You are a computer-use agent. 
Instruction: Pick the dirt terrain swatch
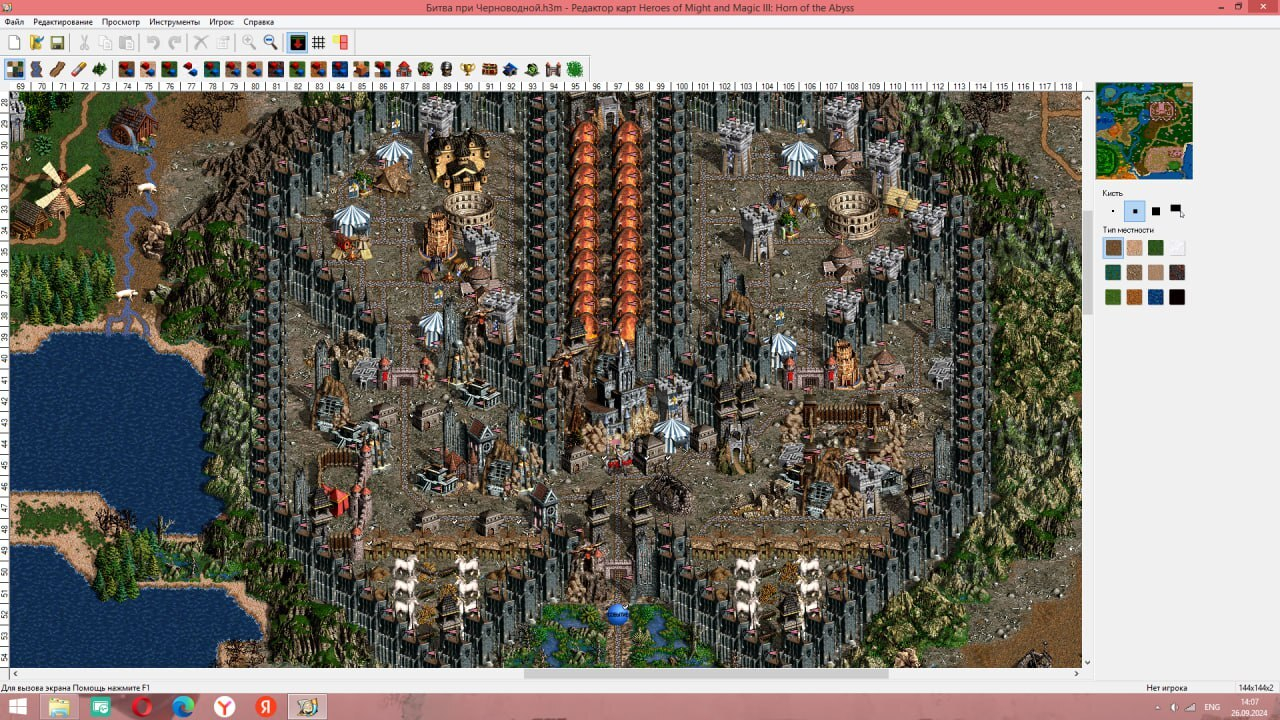click(1113, 248)
